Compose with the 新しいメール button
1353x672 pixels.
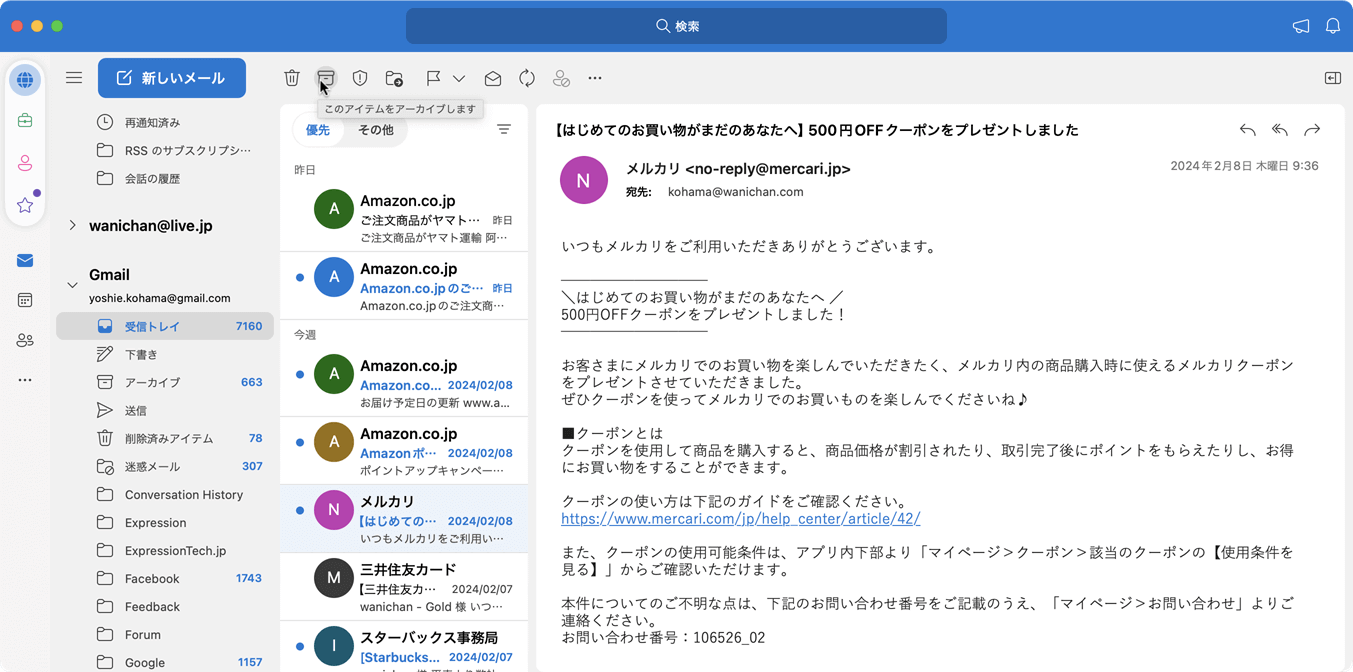click(172, 78)
